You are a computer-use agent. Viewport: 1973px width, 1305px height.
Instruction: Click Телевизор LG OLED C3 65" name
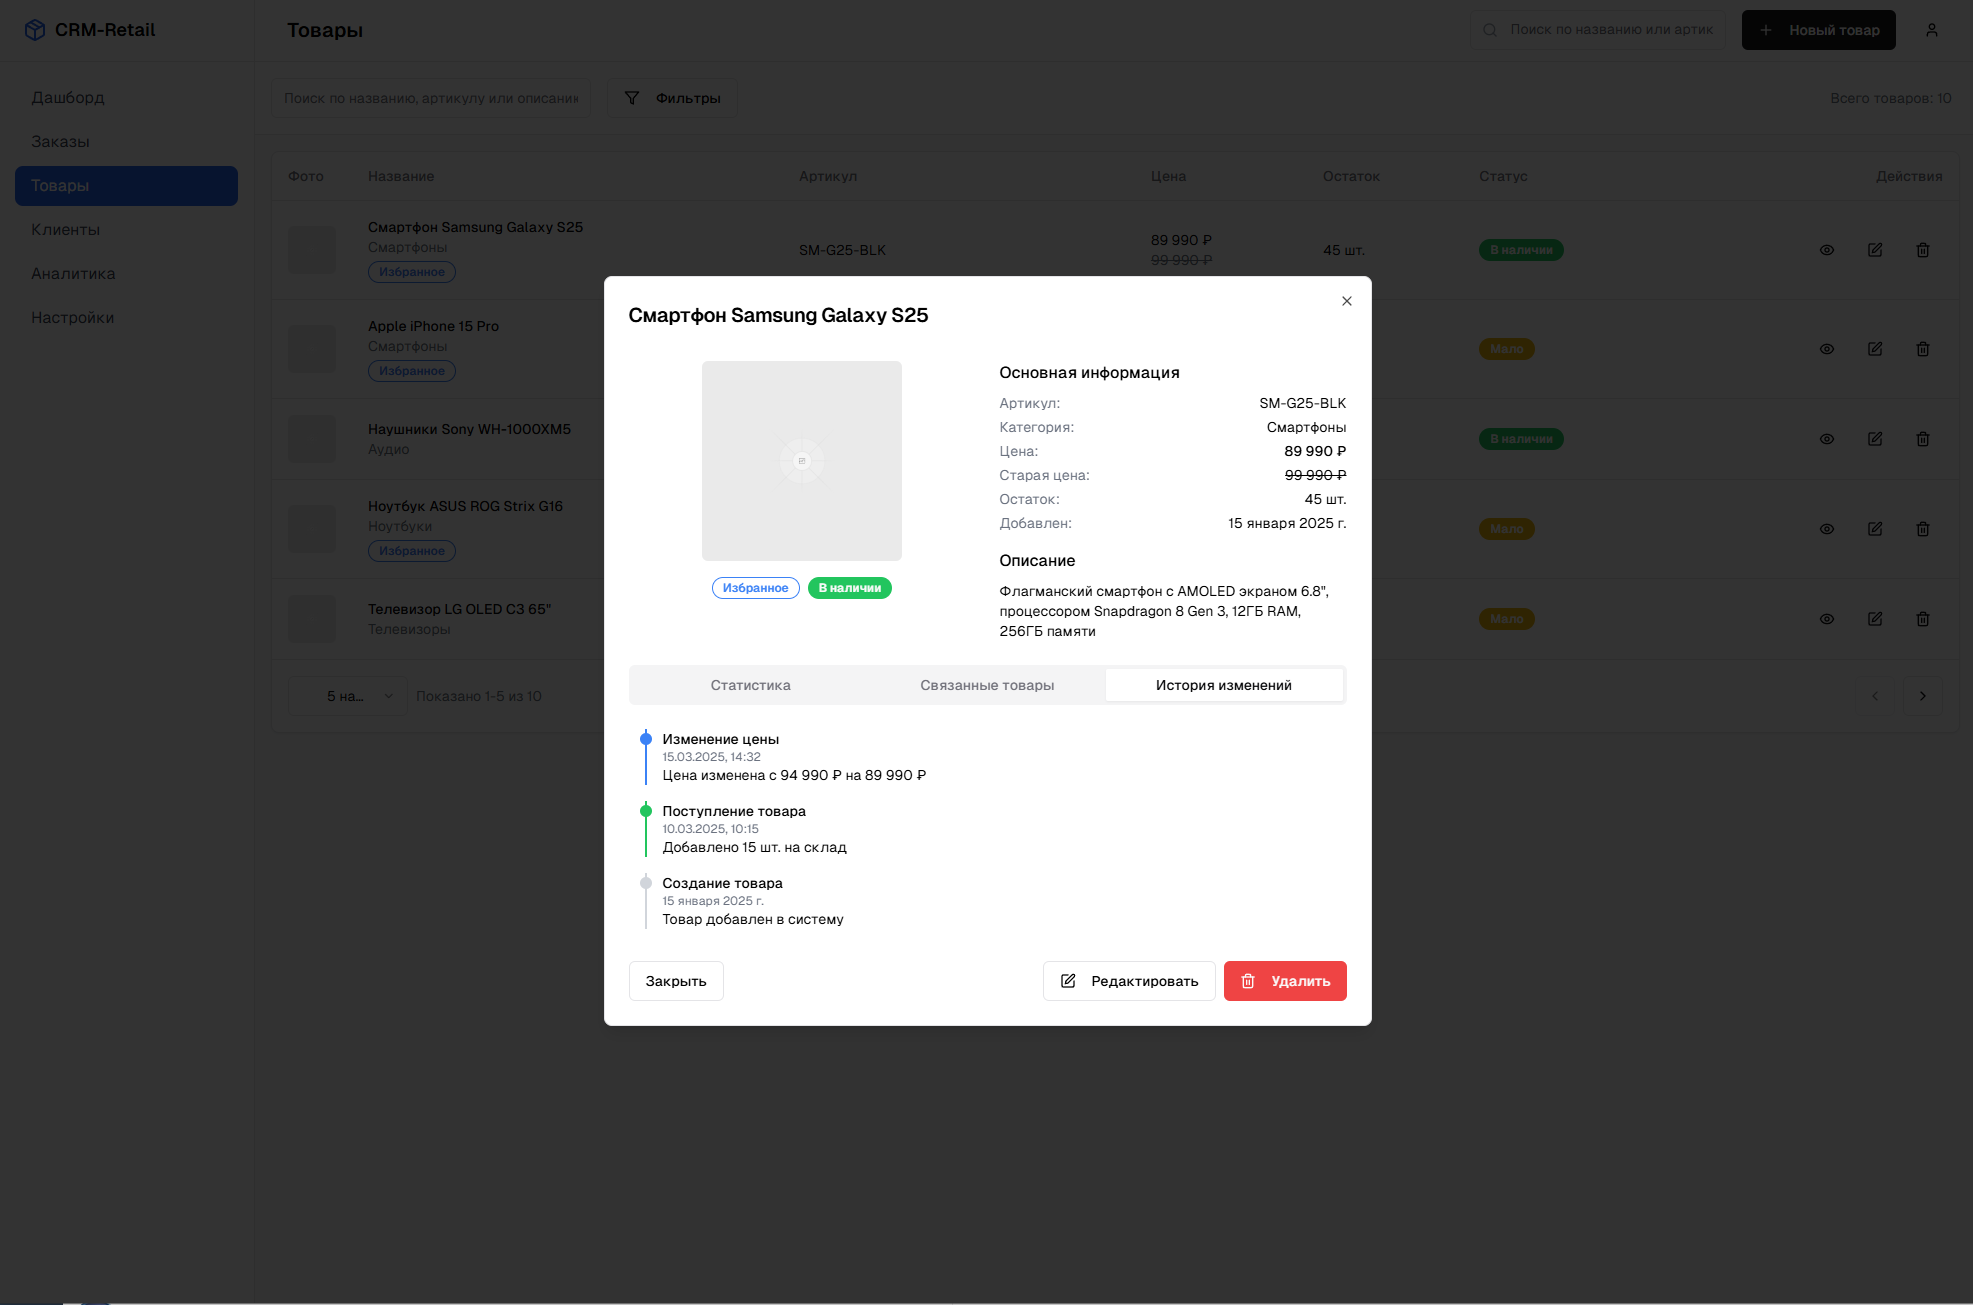pos(459,609)
